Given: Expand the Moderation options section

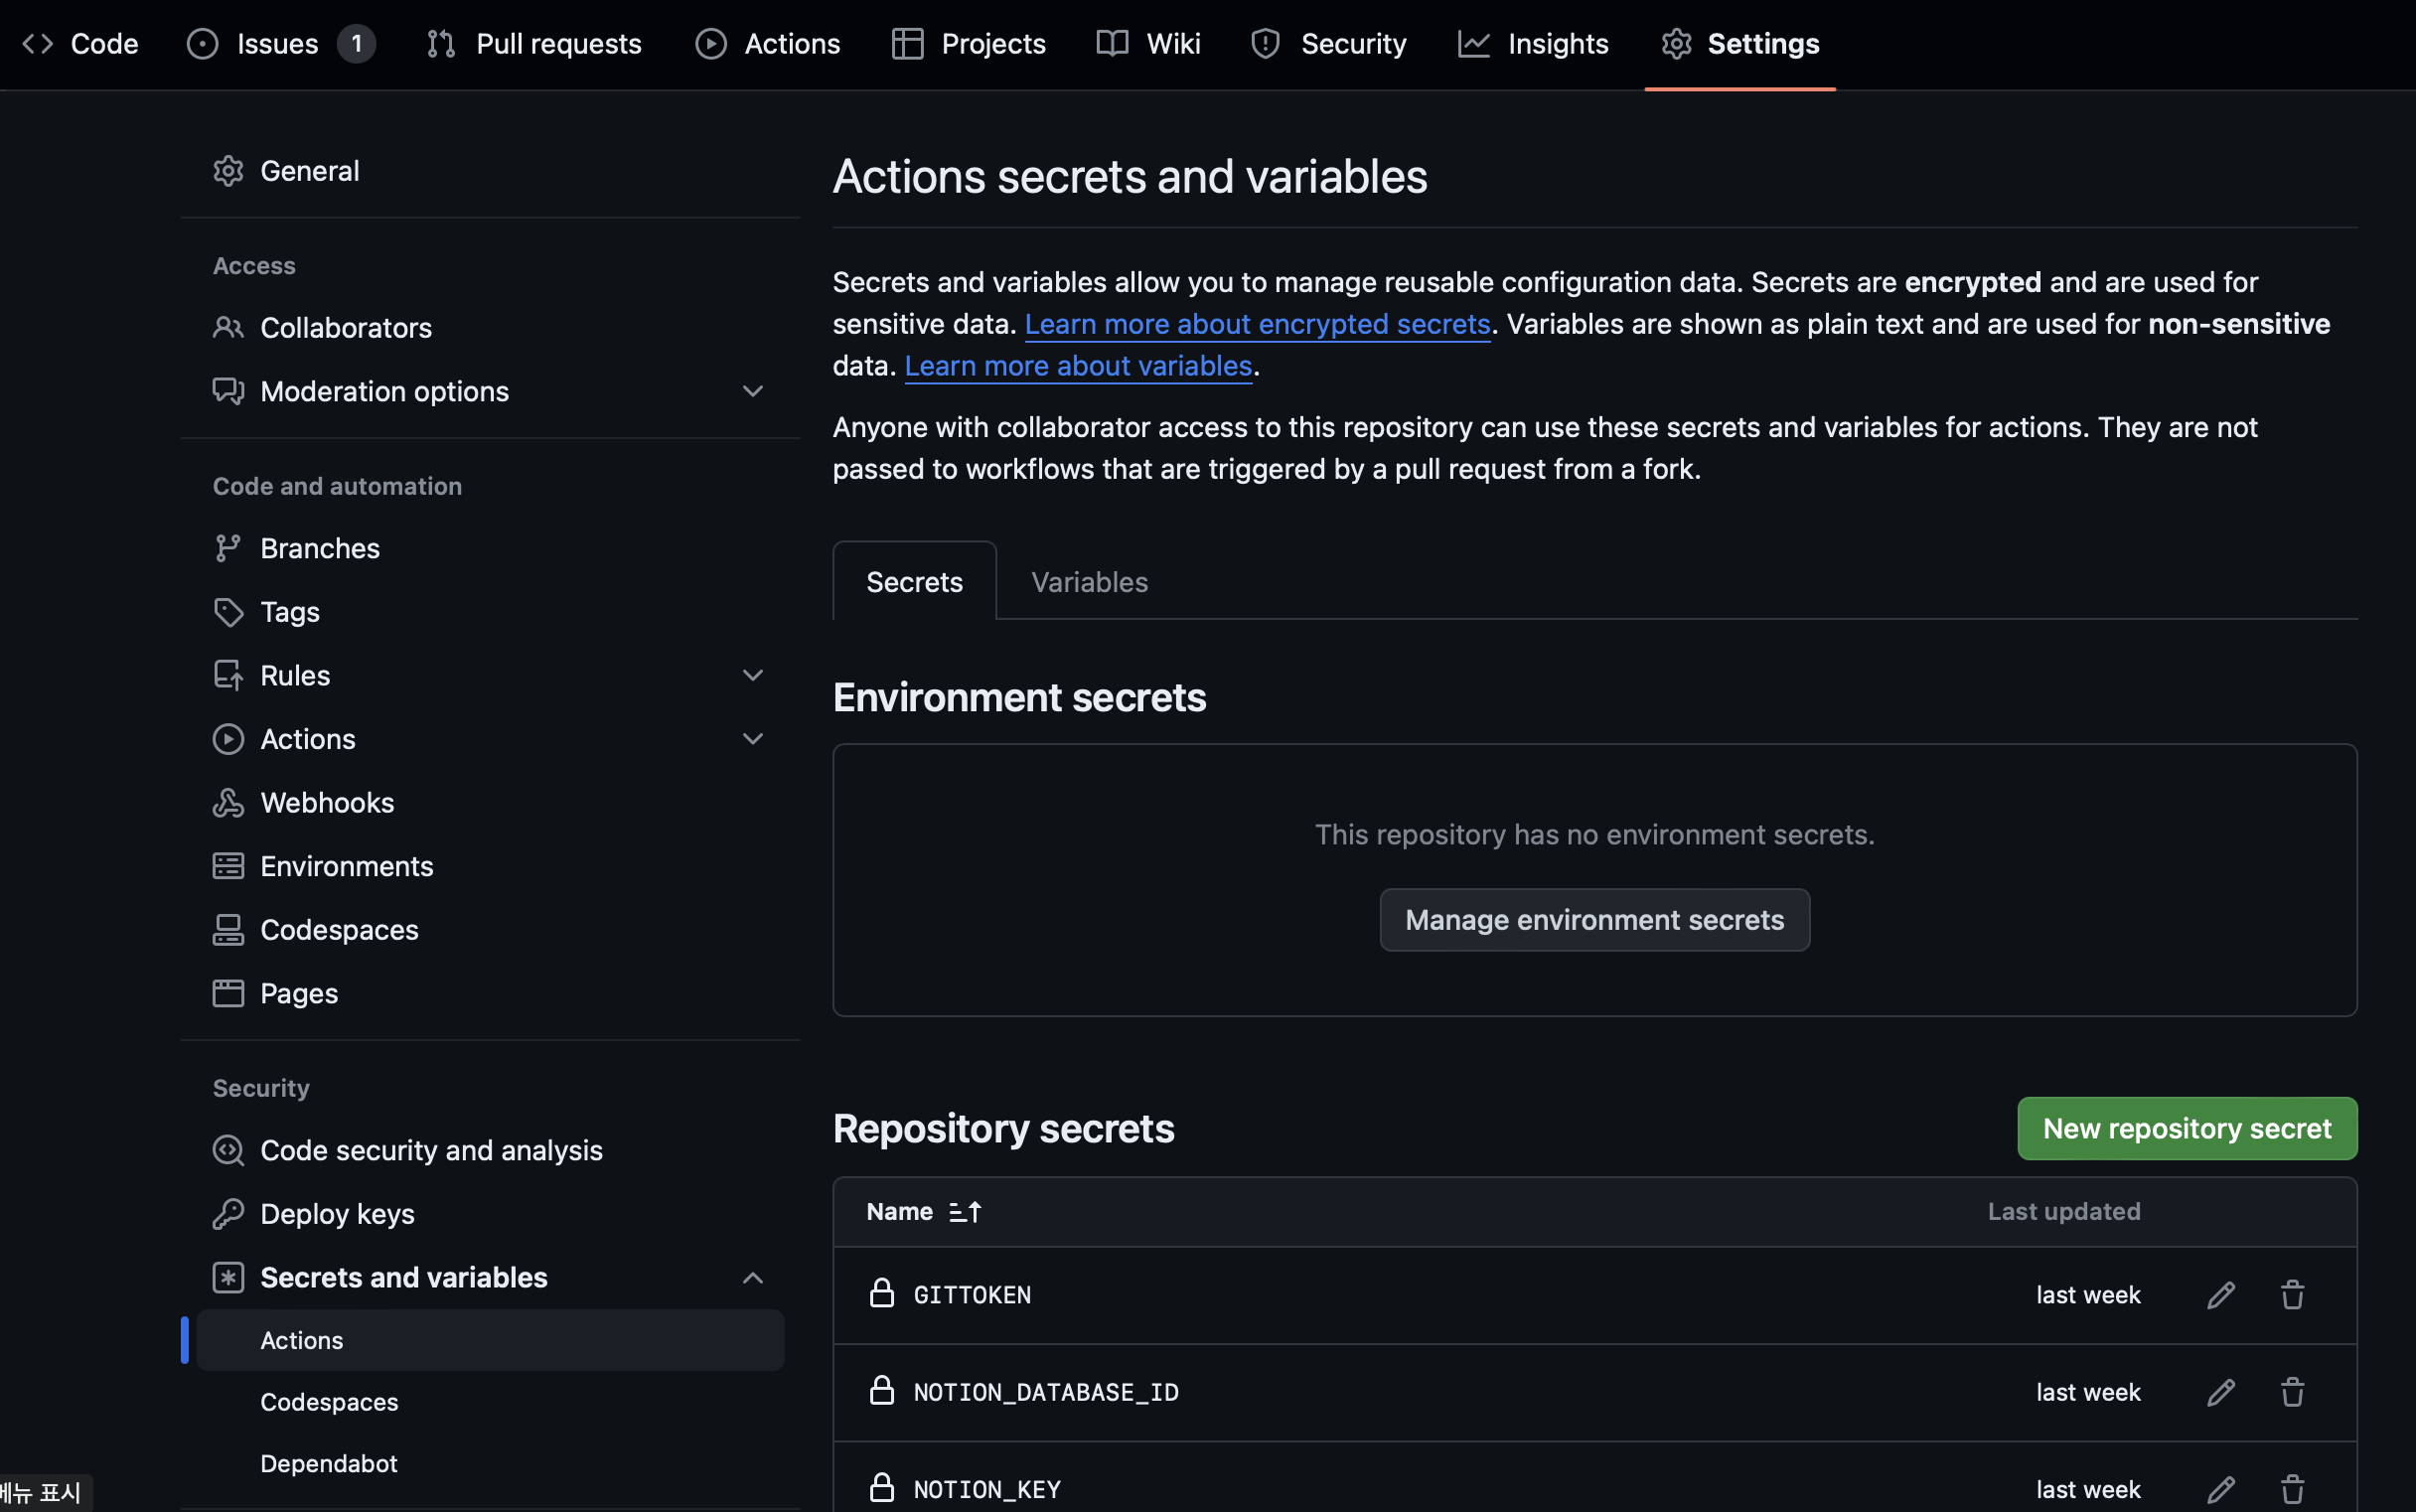Looking at the screenshot, I should click(752, 391).
